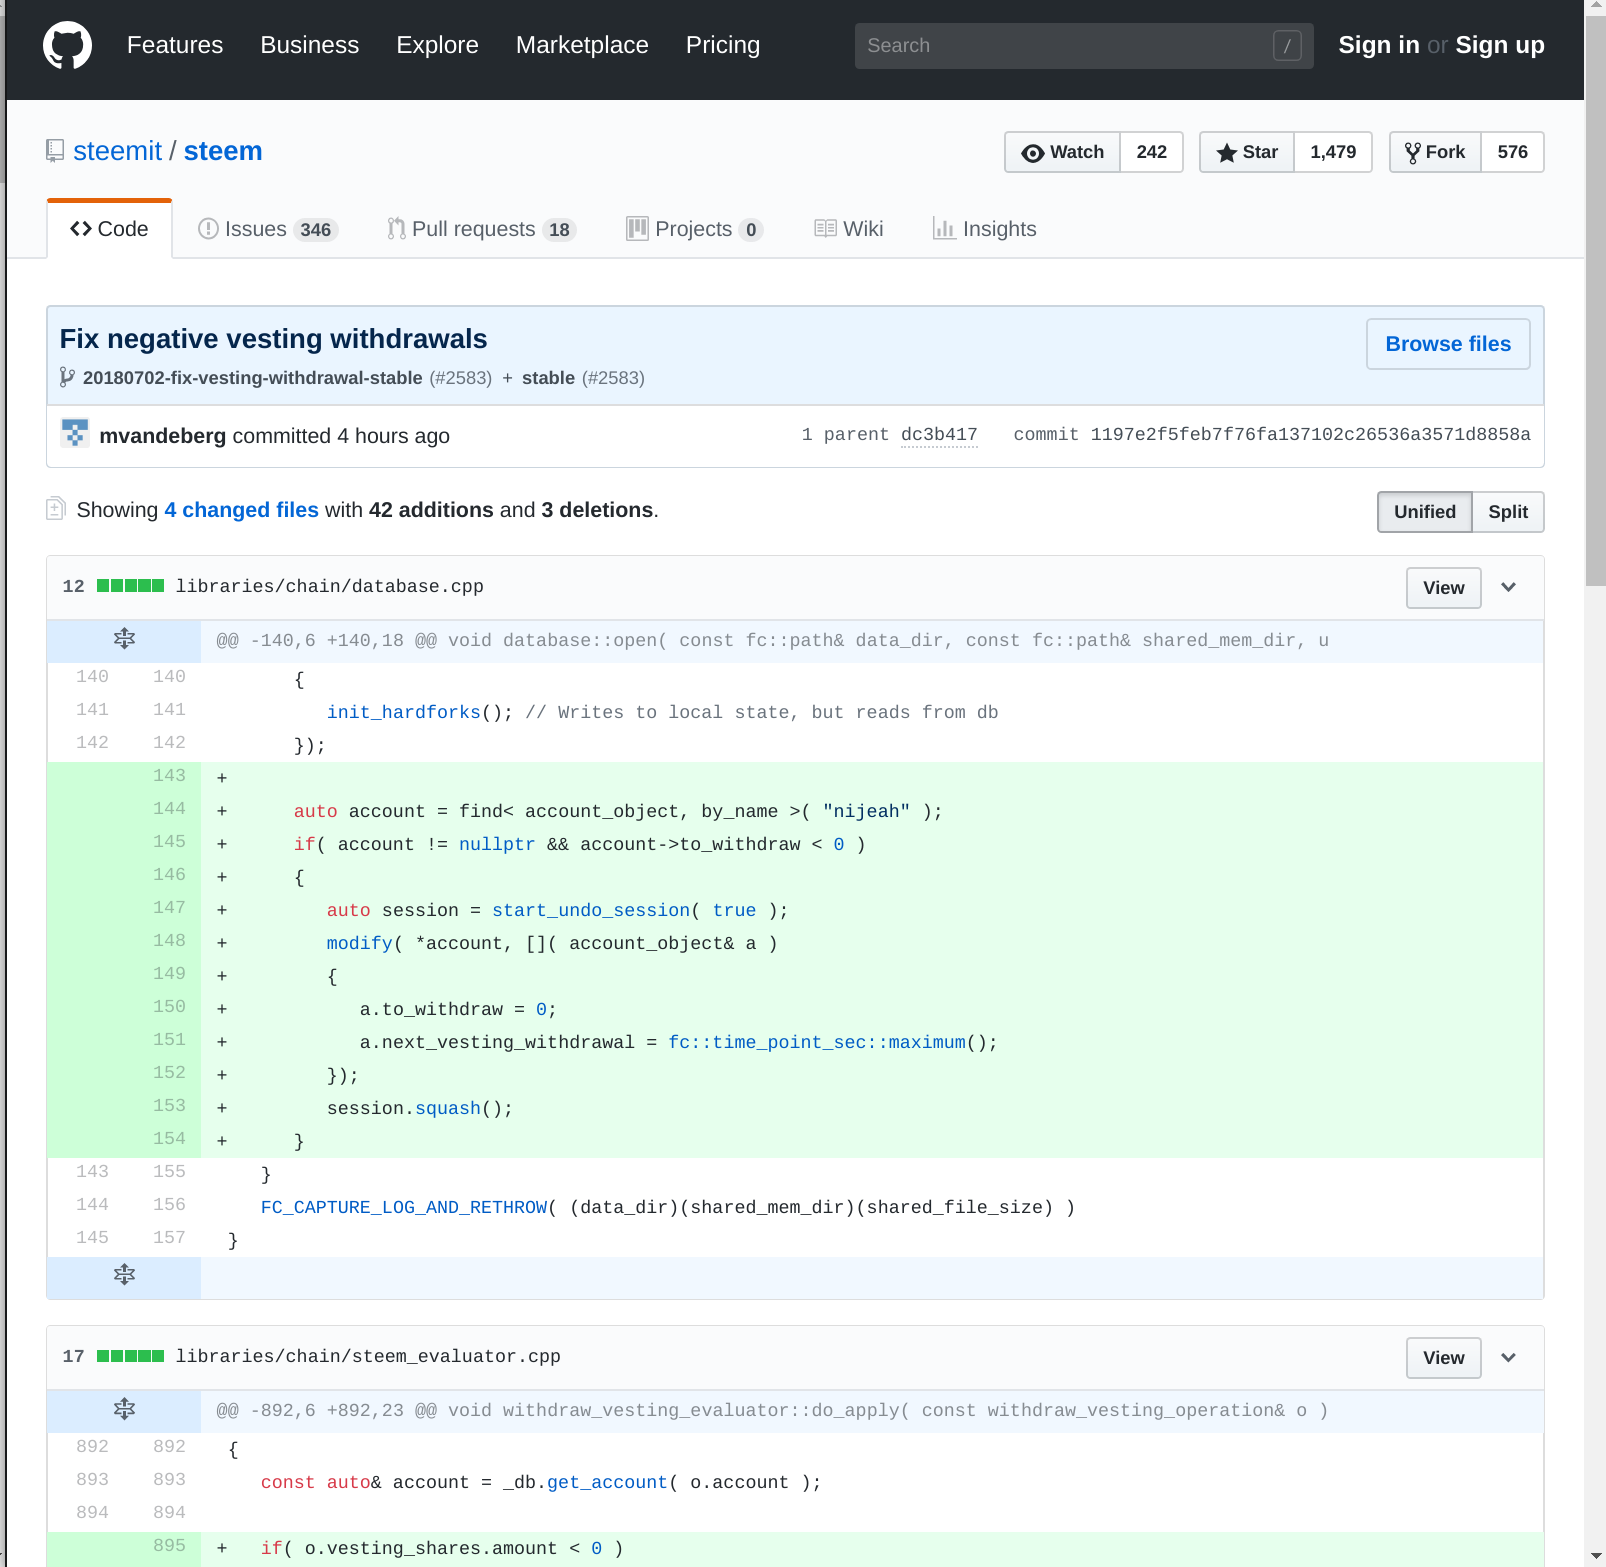Star the steem repository
Viewport: 1606px width, 1567px height.
[x=1246, y=152]
